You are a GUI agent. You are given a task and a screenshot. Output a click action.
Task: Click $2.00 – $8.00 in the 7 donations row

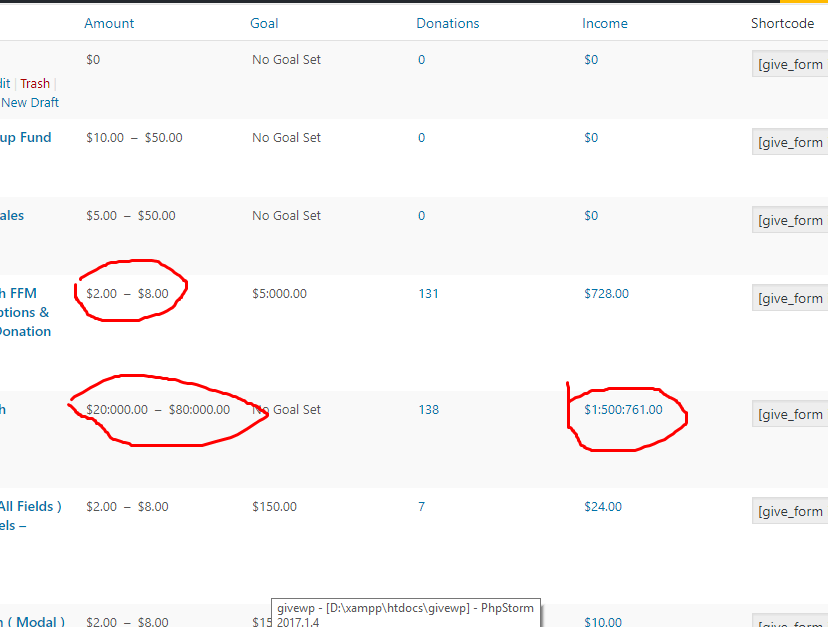127,507
